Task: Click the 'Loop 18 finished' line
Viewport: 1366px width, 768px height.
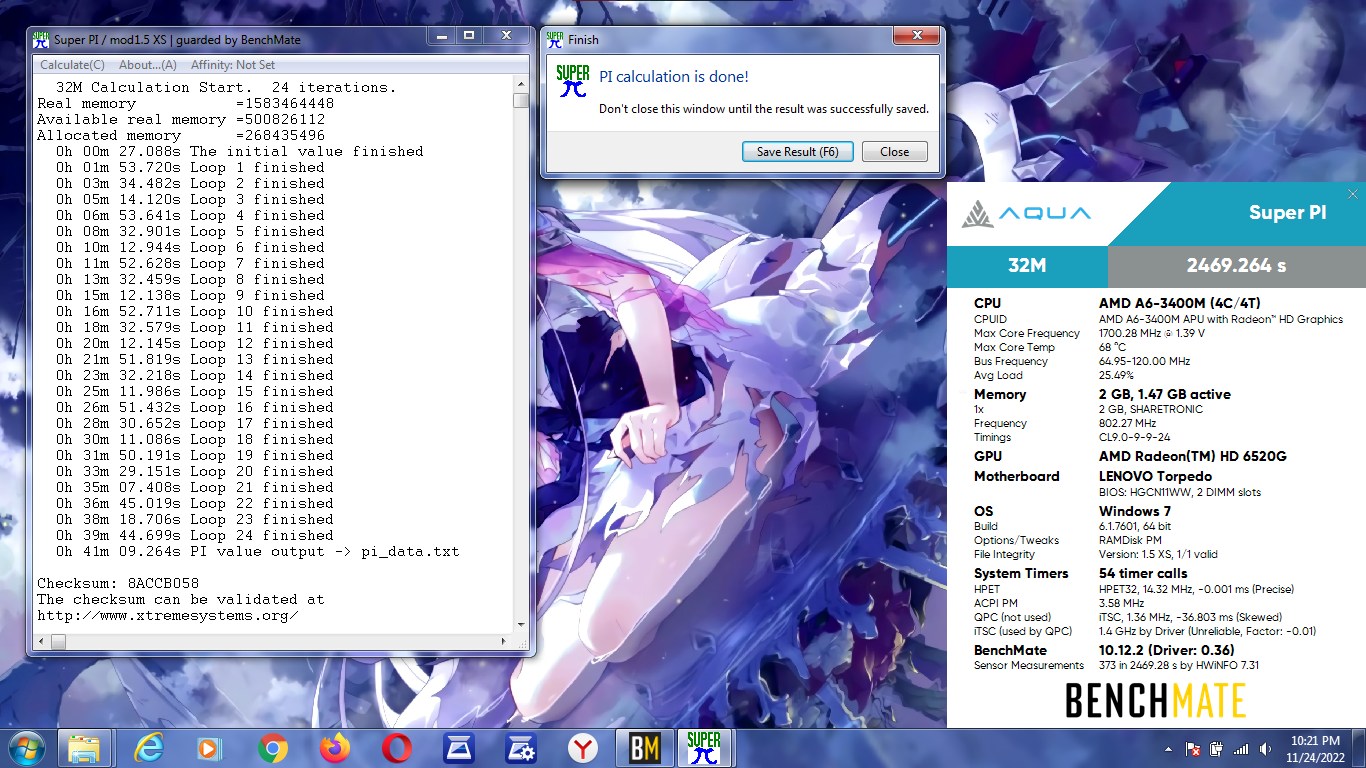Action: click(195, 439)
